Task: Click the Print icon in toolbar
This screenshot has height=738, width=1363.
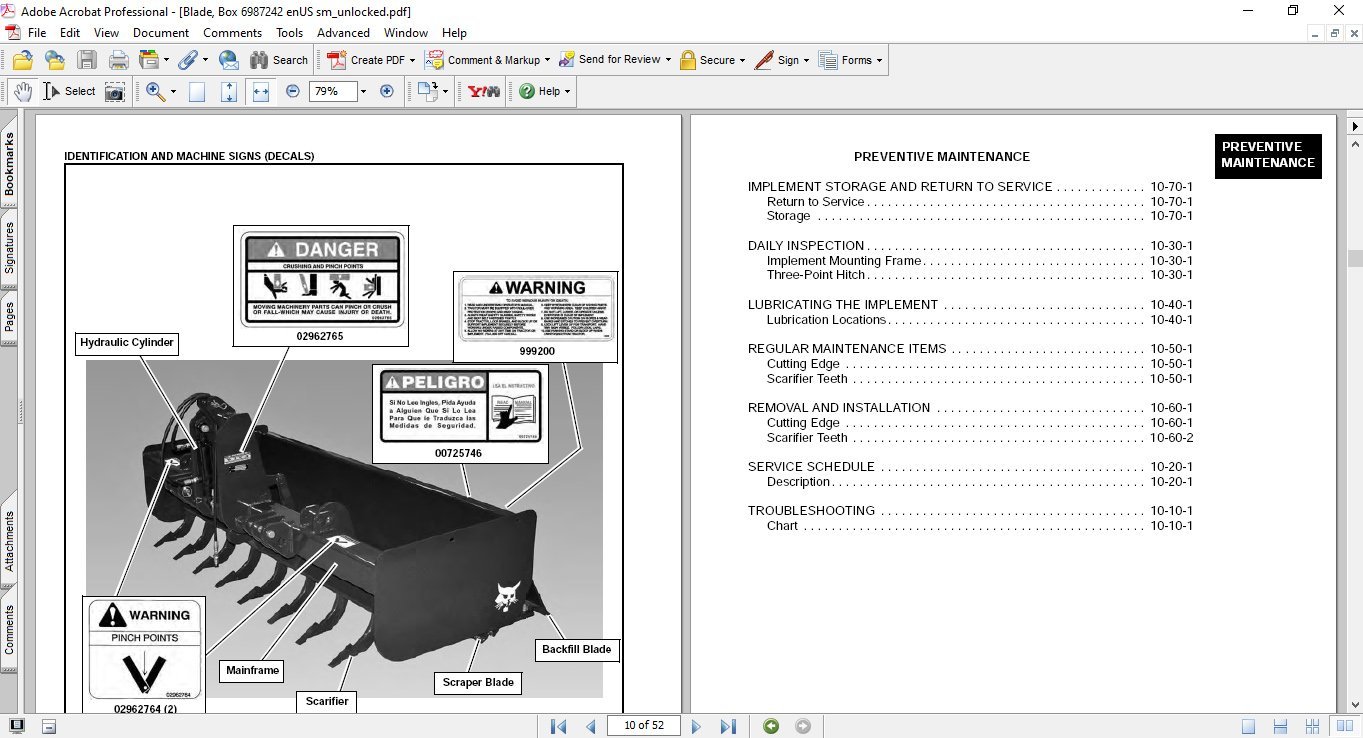Action: click(118, 60)
